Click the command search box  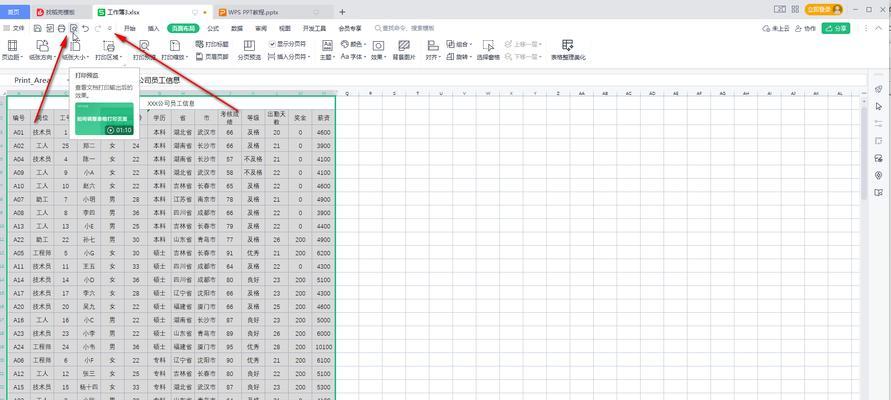(405, 28)
